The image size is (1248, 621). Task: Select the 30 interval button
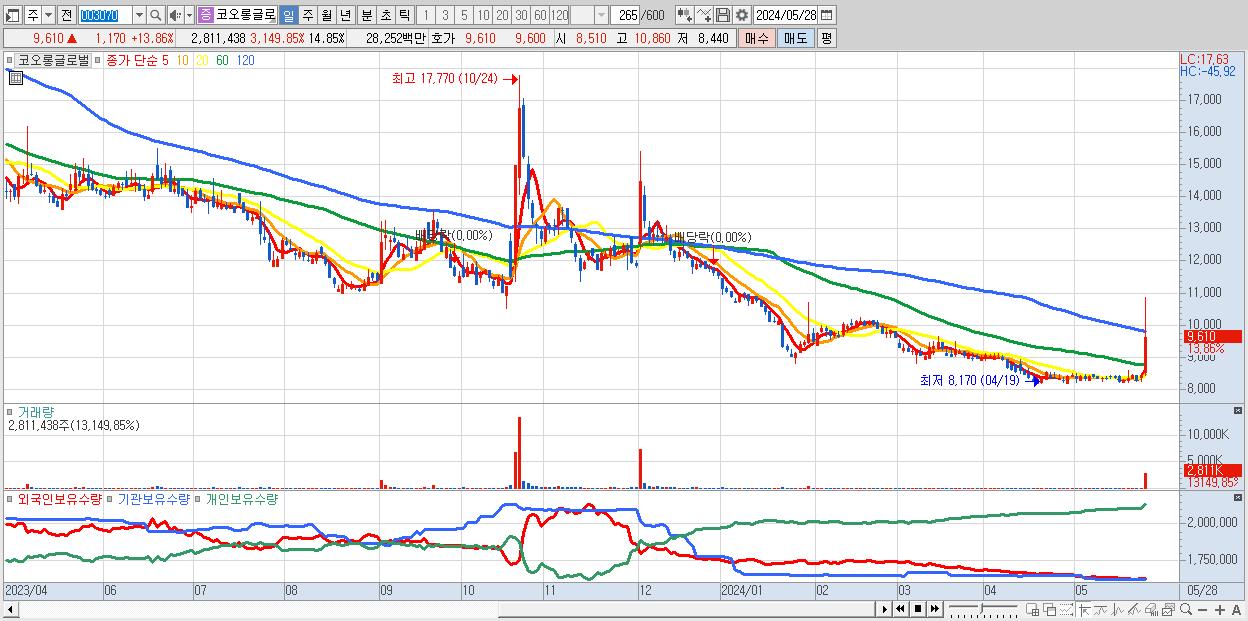(521, 15)
